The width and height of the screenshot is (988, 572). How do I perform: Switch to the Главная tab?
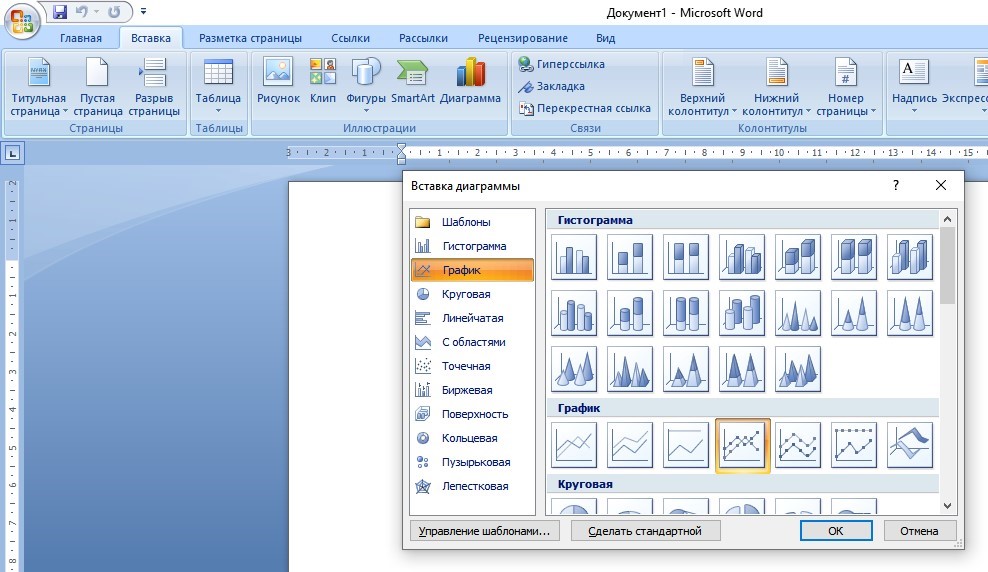[x=81, y=38]
